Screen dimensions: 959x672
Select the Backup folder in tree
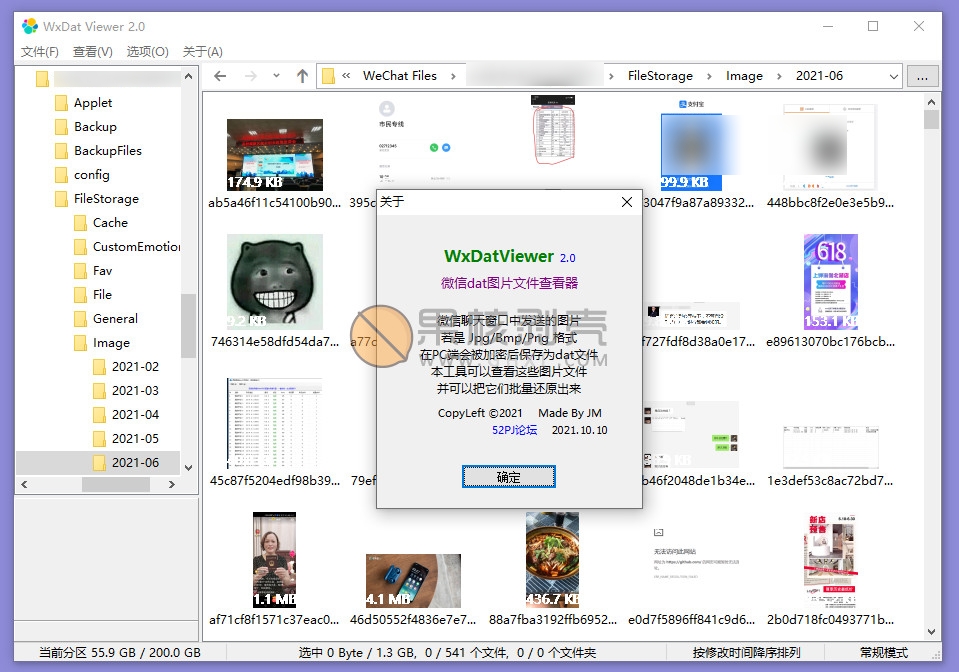95,127
